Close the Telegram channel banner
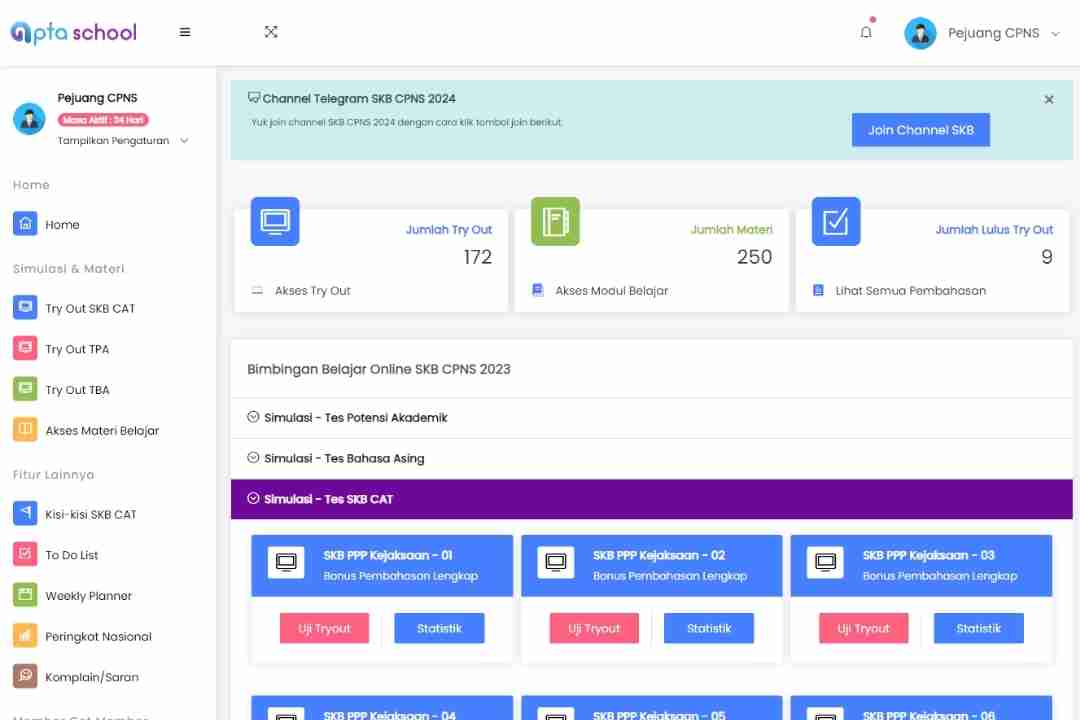This screenshot has height=720, width=1080. (1048, 99)
